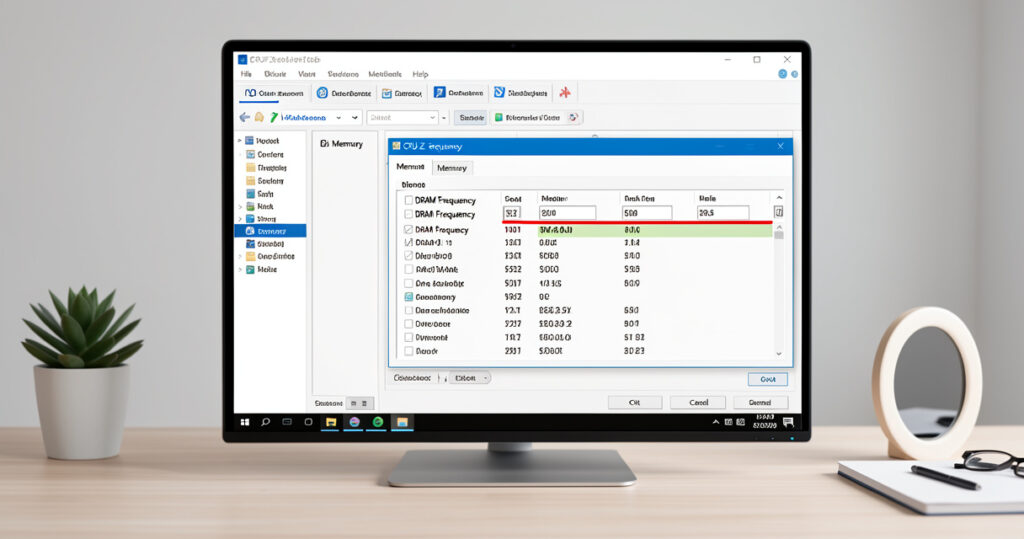Open the empty combo box in navigation toolbar
Viewport: 1024px width, 539px height.
(402, 118)
